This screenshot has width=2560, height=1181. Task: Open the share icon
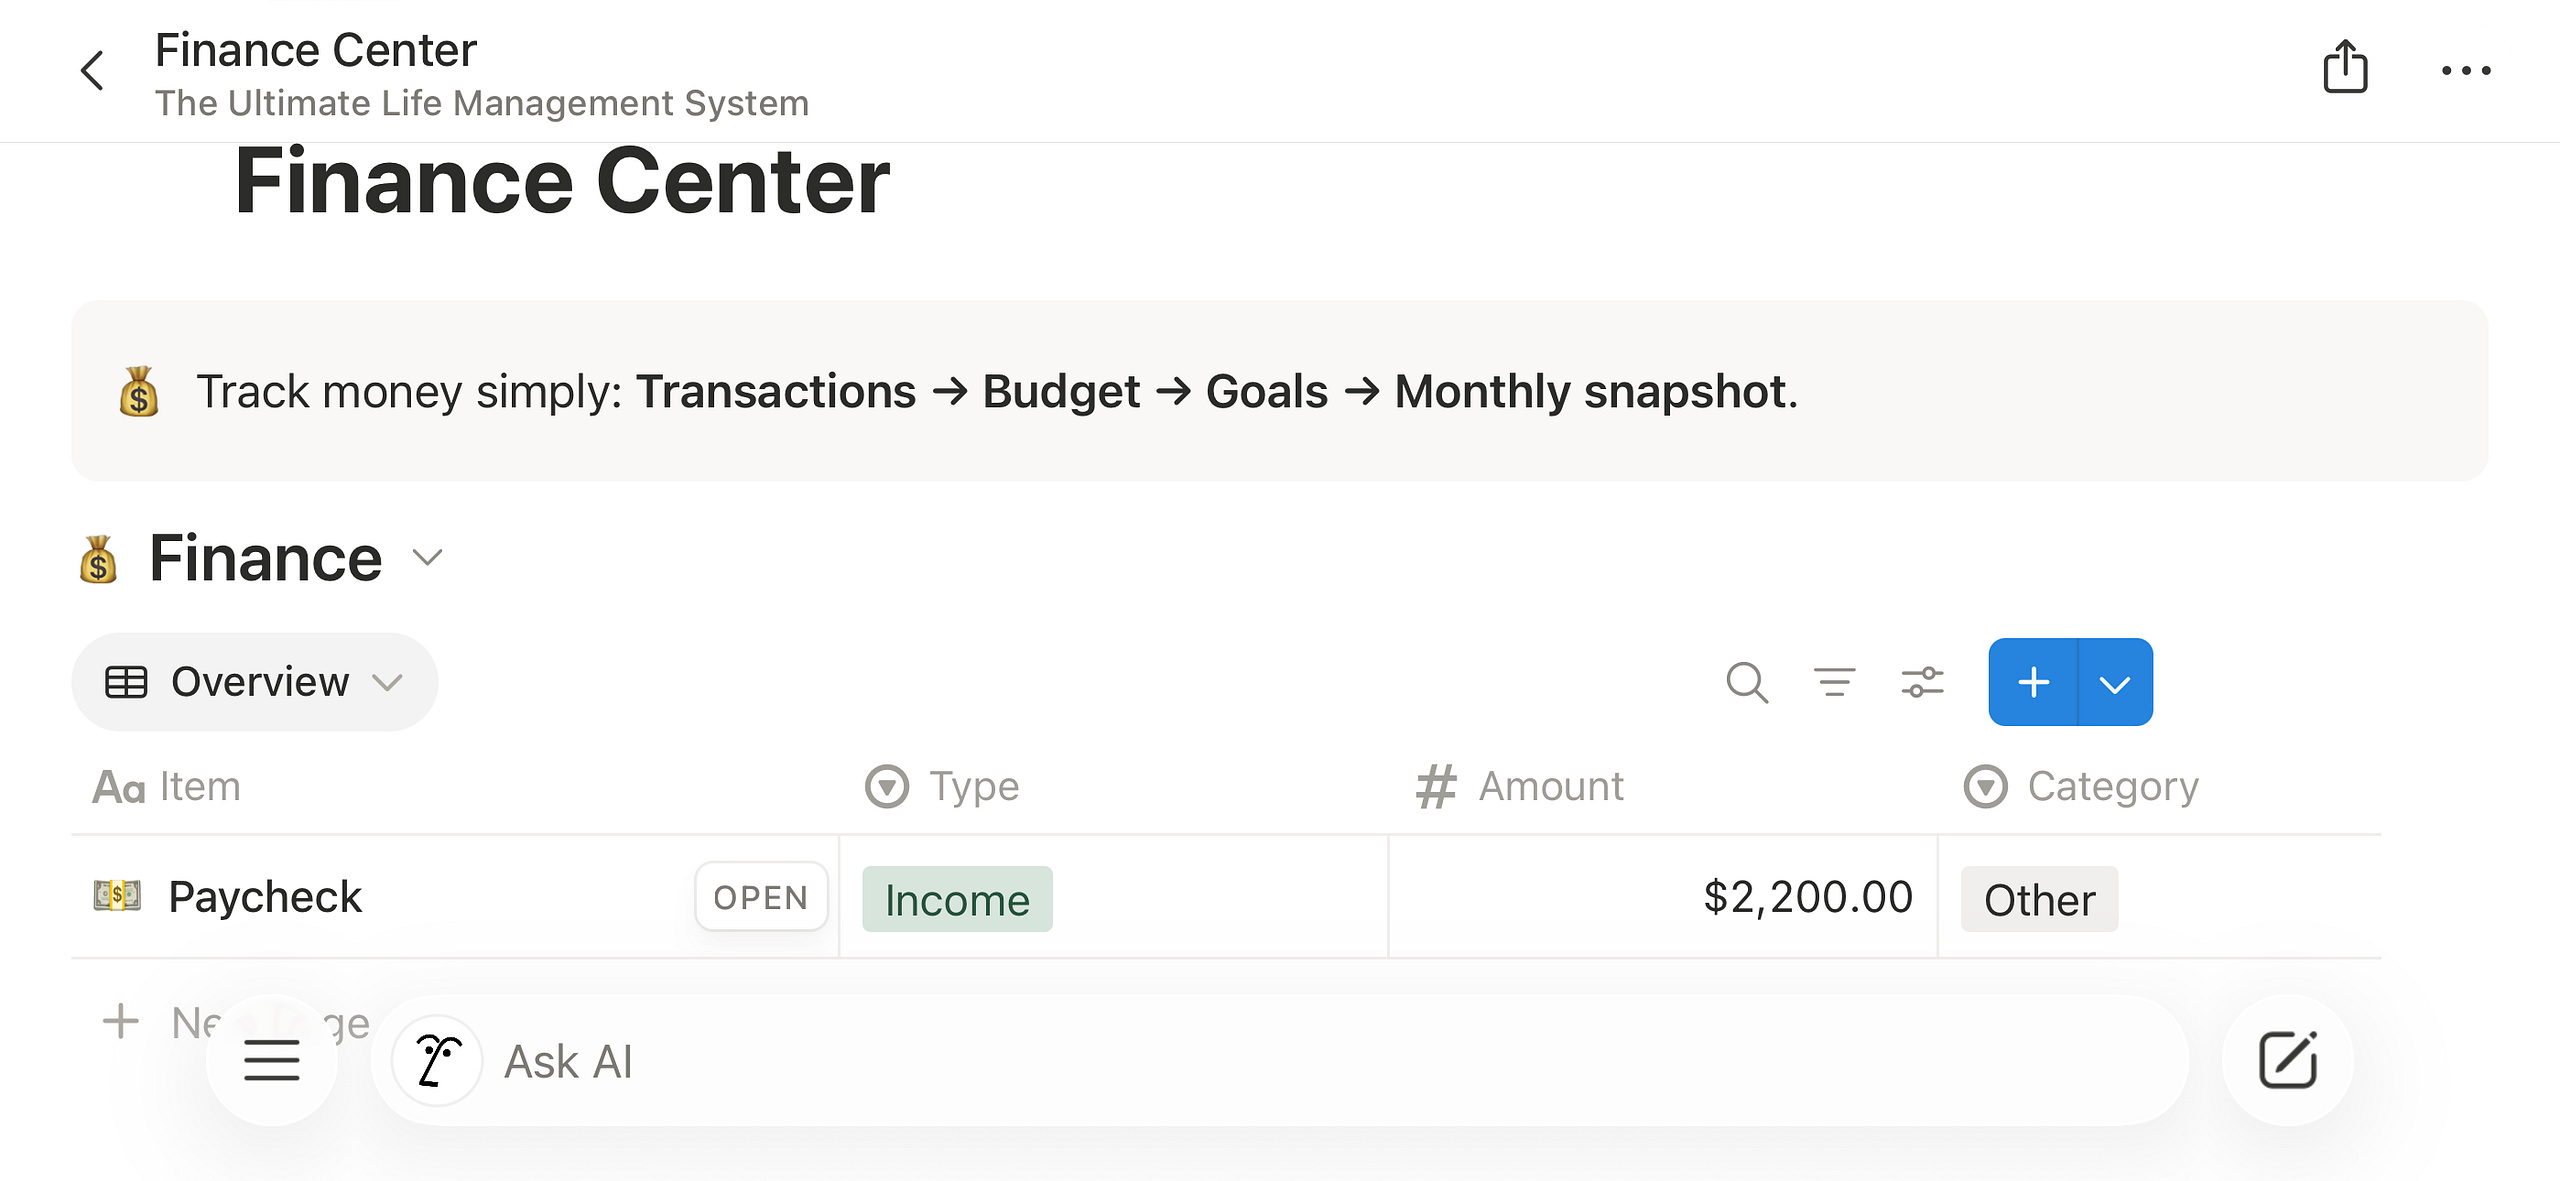(2345, 68)
